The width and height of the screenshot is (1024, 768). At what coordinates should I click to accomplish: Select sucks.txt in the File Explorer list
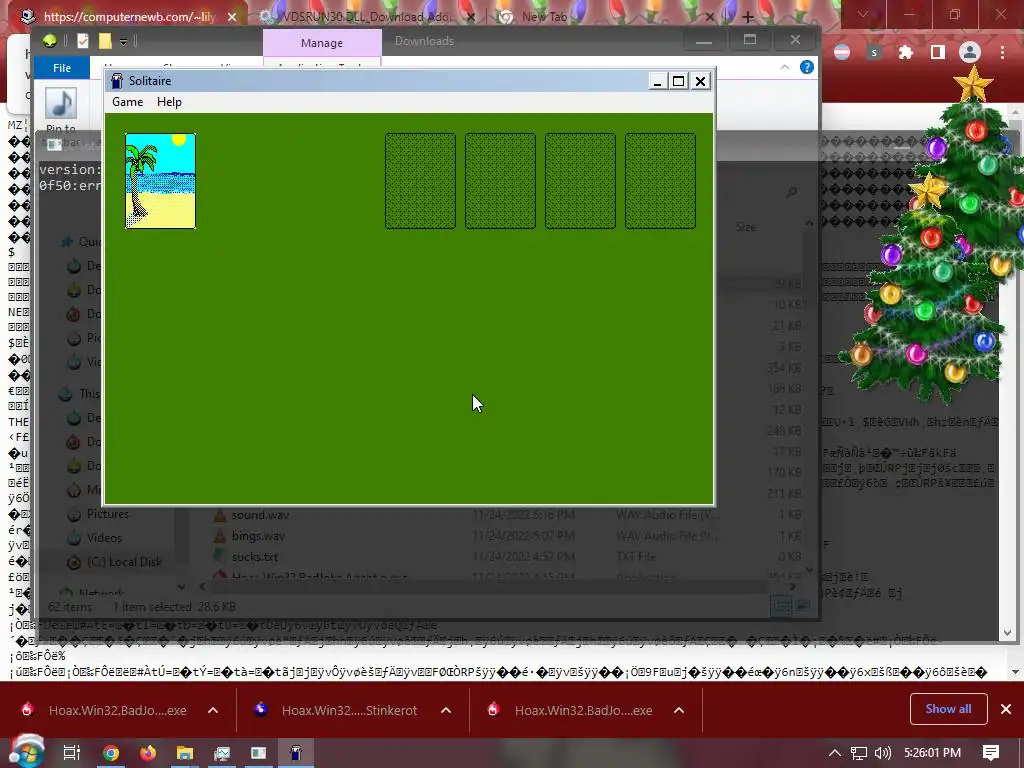[255, 556]
